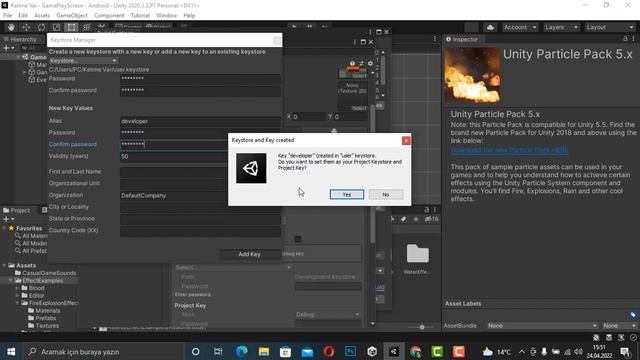The height and width of the screenshot is (360, 640).
Task: Click the keystore Password field
Action: click(x=200, y=78)
